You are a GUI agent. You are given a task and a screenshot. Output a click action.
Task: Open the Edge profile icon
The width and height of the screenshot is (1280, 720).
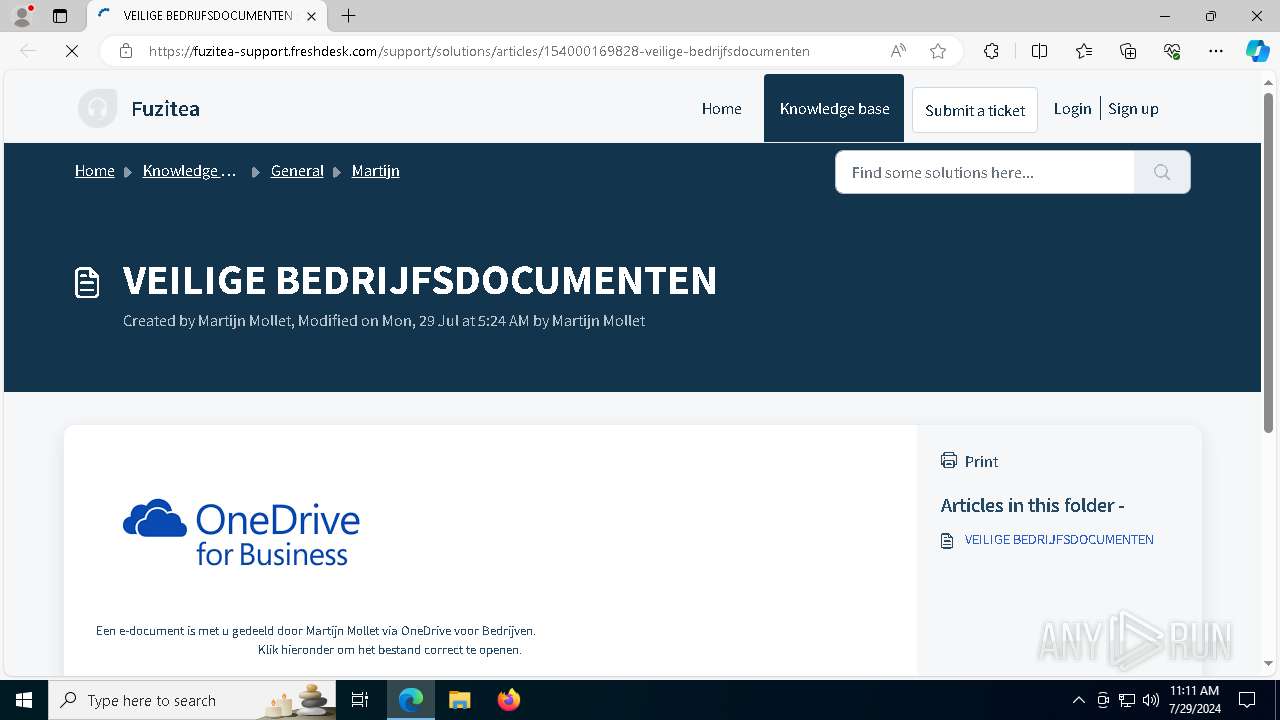point(22,16)
